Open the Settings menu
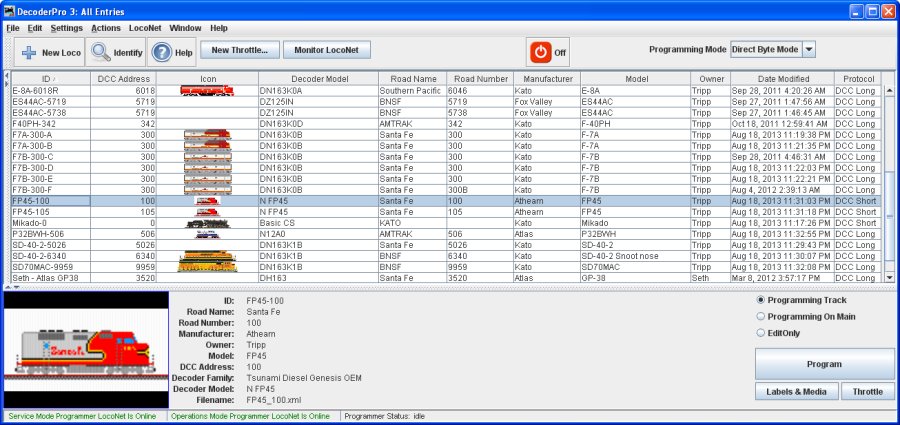The height and width of the screenshot is (425, 900). pyautogui.click(x=67, y=28)
